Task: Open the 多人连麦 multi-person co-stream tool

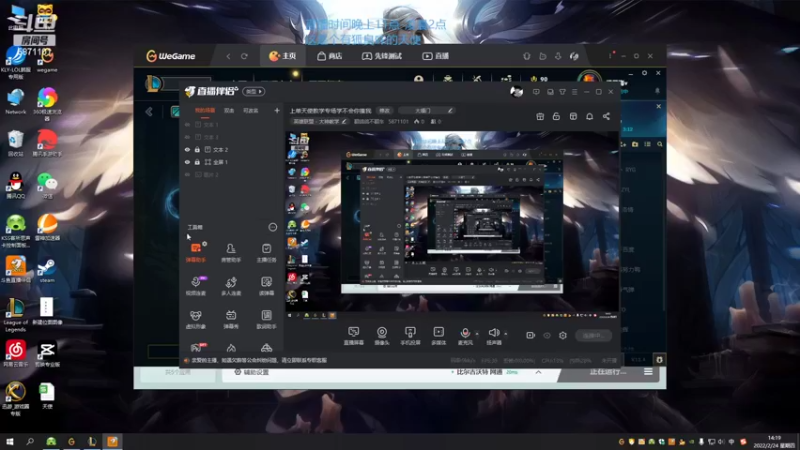Action: pos(231,286)
